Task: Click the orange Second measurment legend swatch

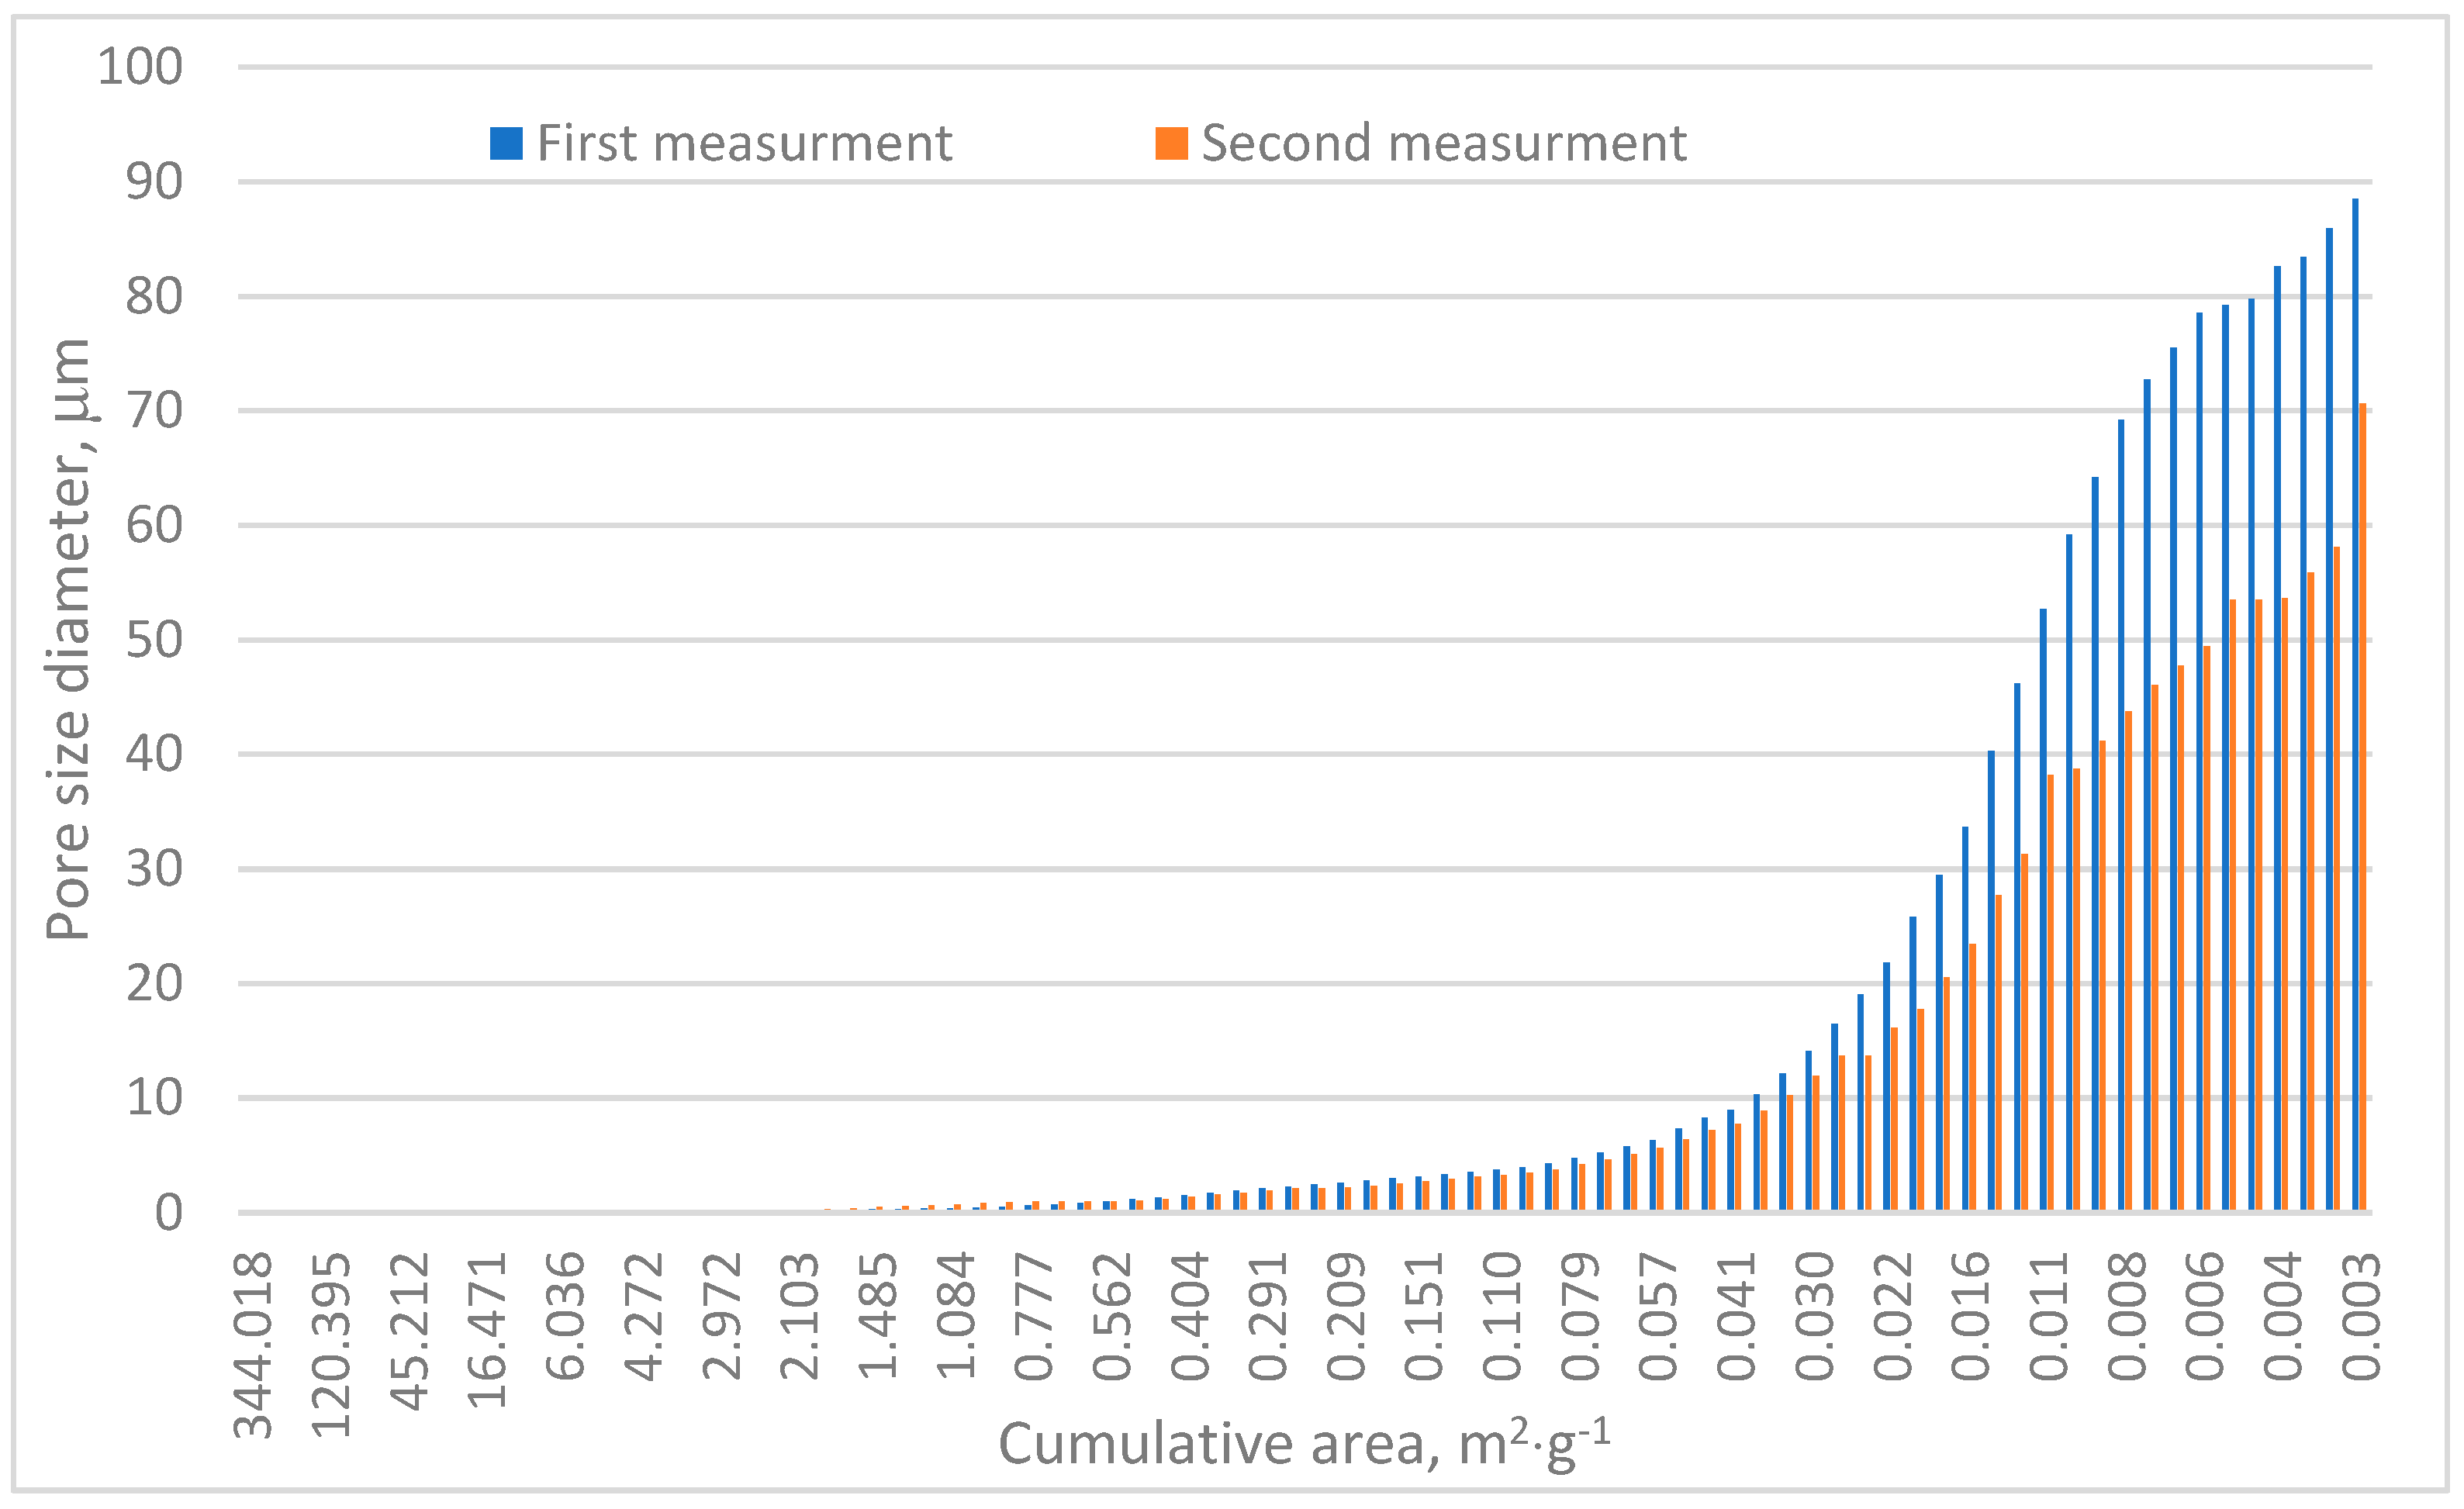Action: [x=1171, y=143]
